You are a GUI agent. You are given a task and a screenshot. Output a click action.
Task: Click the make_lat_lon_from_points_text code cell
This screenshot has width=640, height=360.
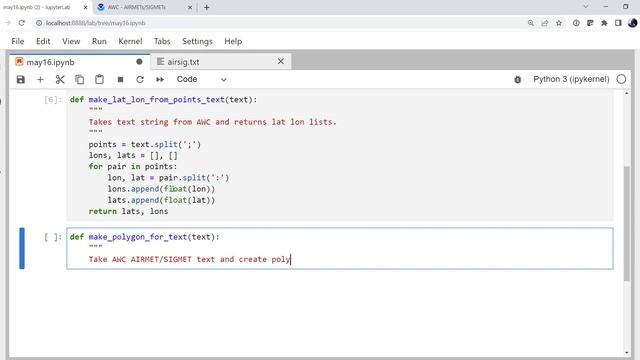coord(340,156)
